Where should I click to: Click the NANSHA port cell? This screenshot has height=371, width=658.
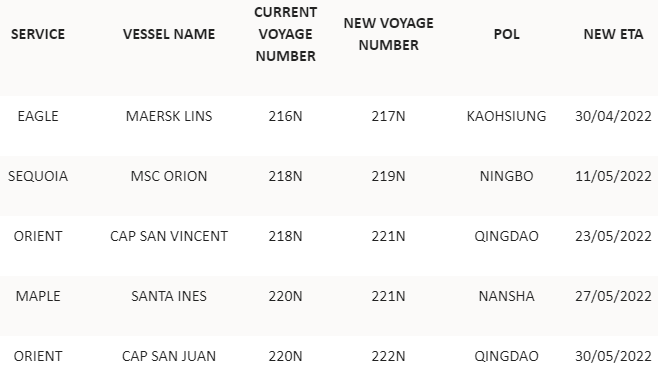click(507, 296)
